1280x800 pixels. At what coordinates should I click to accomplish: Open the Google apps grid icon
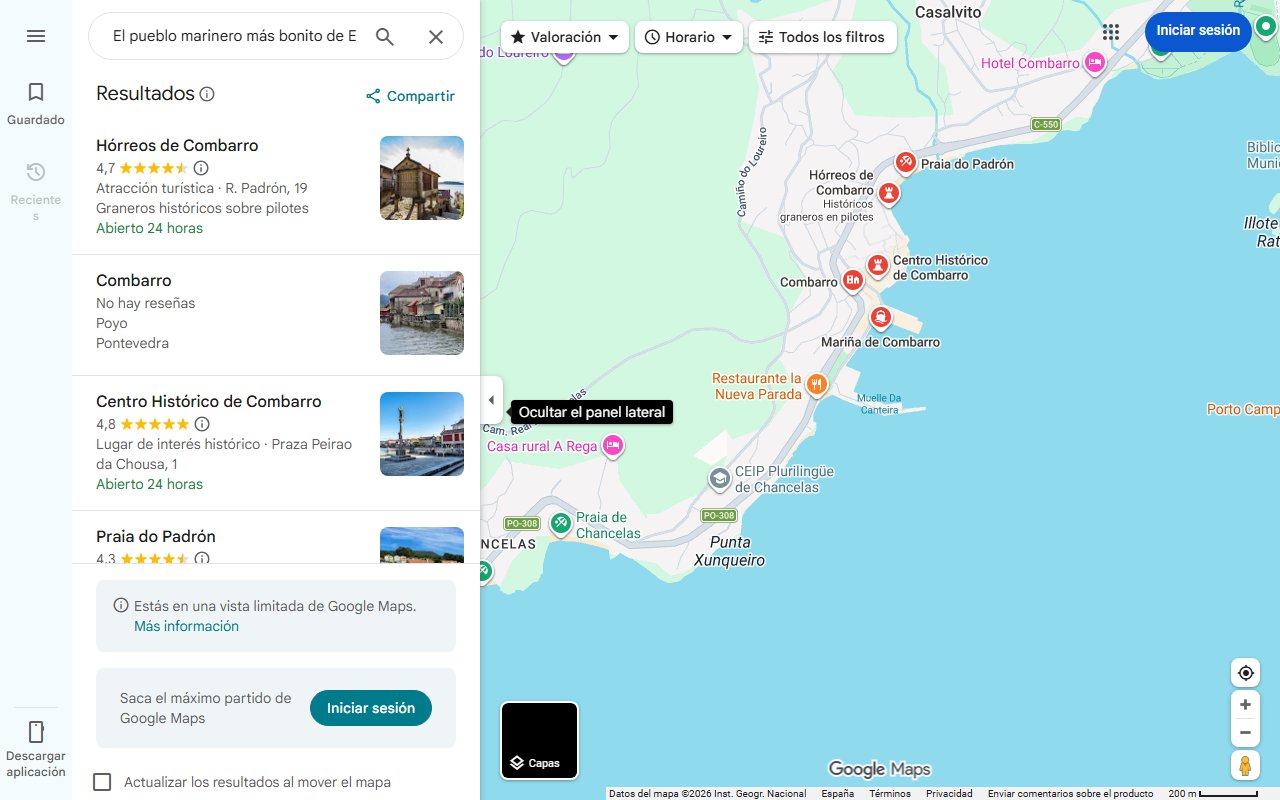coord(1110,32)
